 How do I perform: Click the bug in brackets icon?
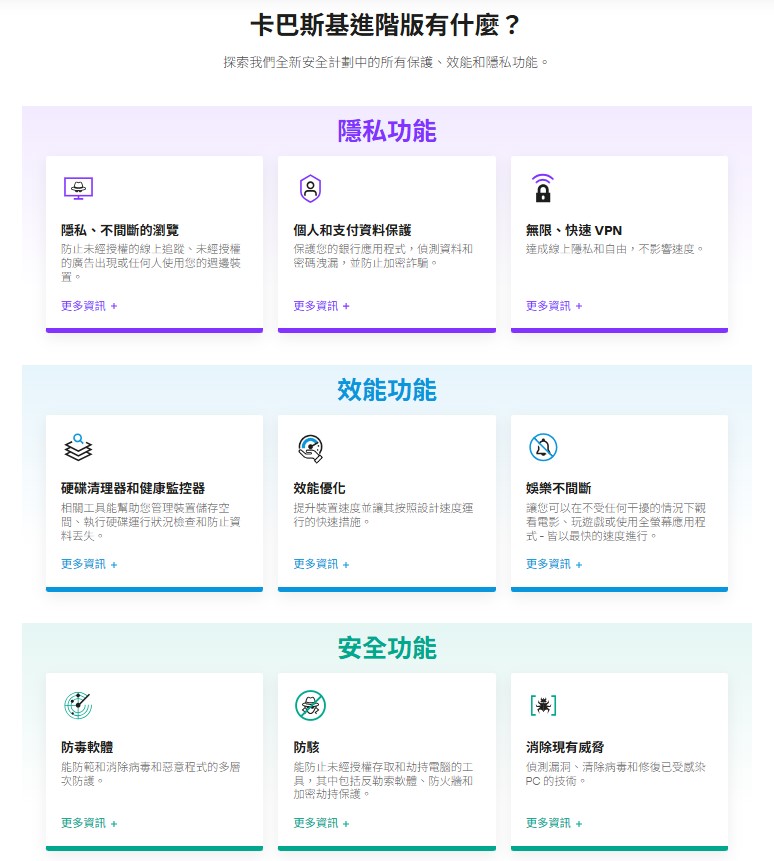coord(543,706)
